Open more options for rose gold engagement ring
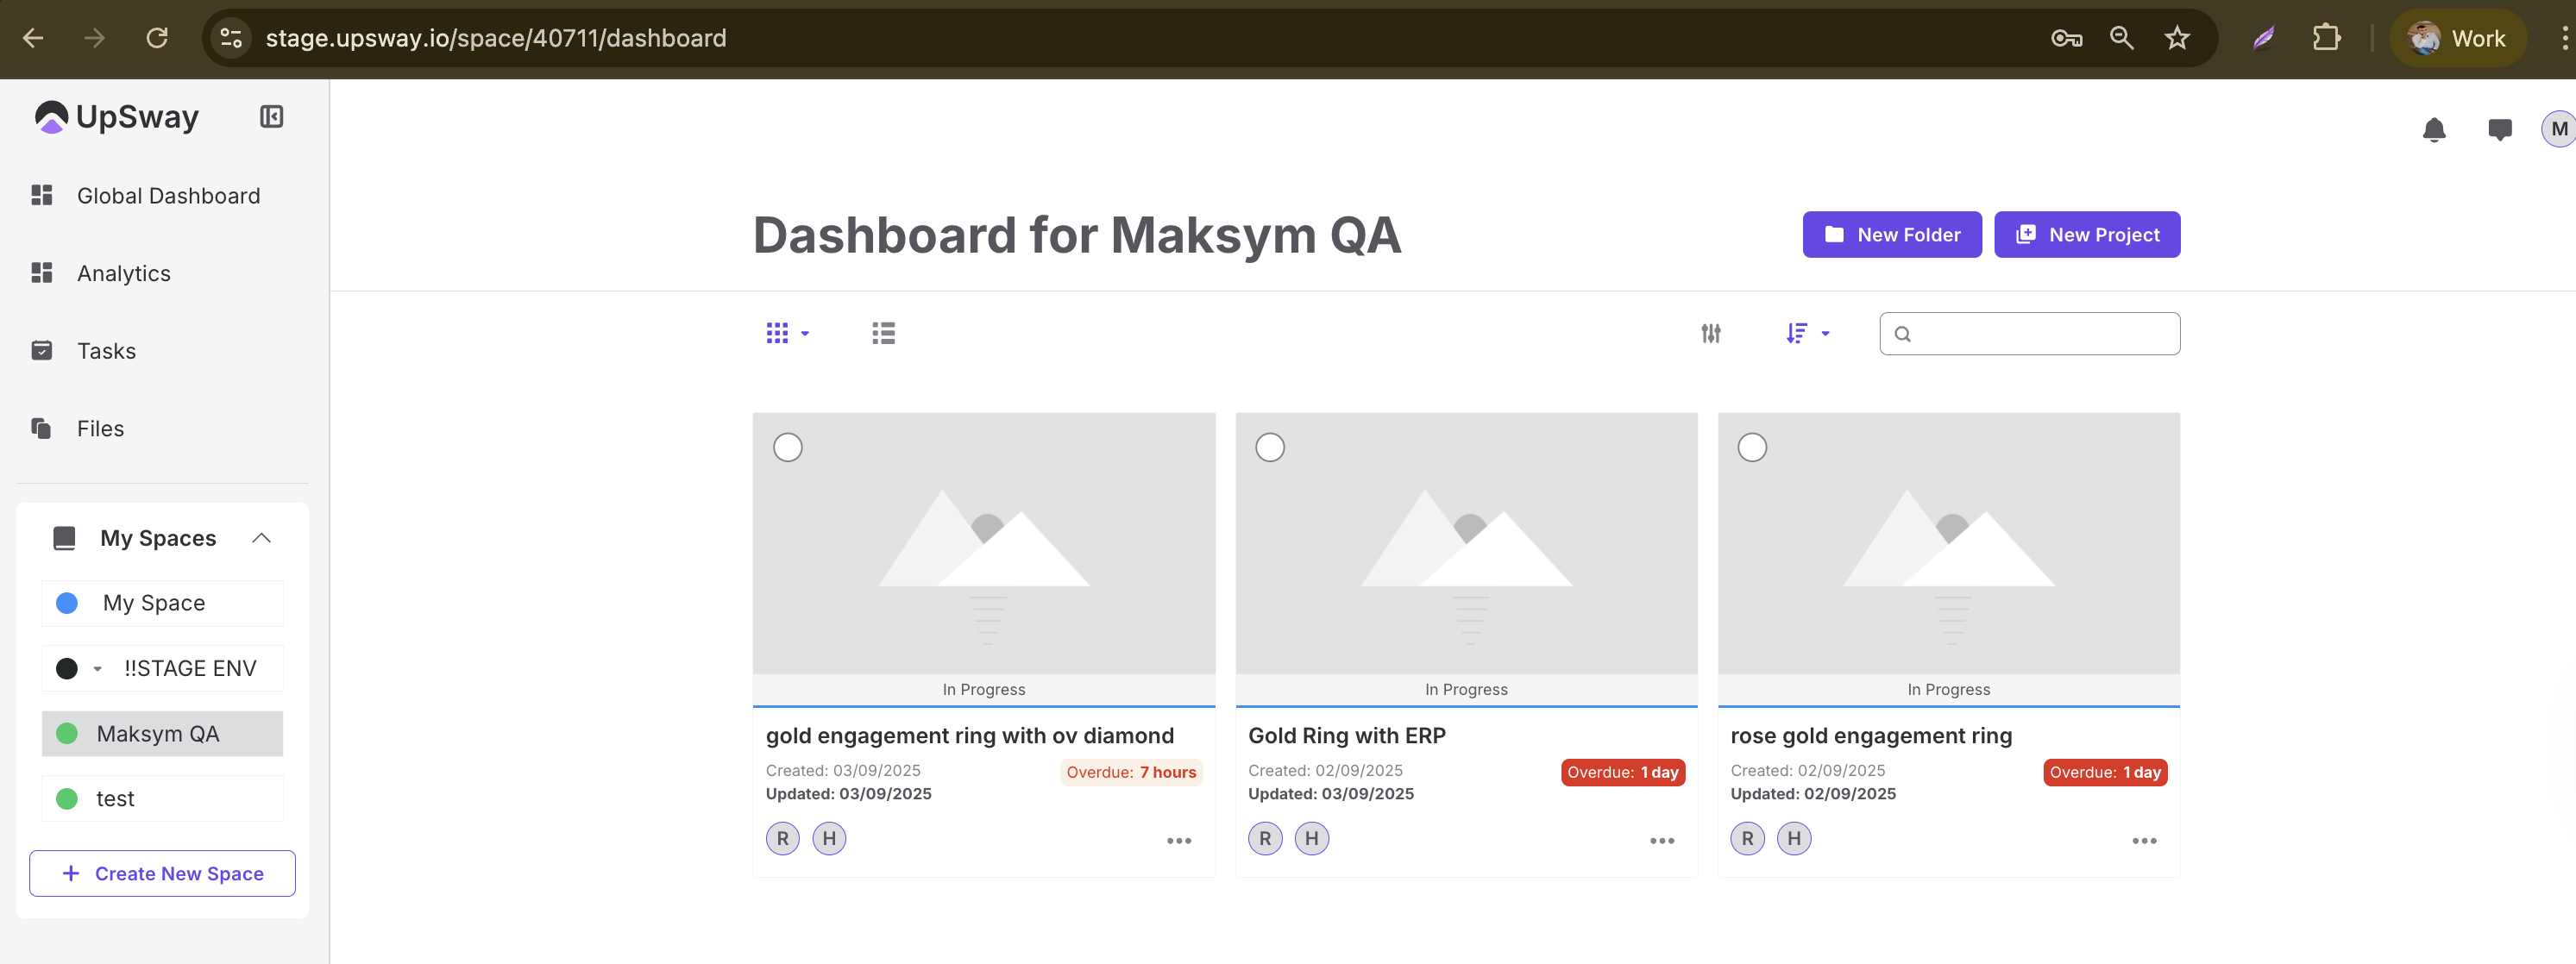 pos(2143,841)
